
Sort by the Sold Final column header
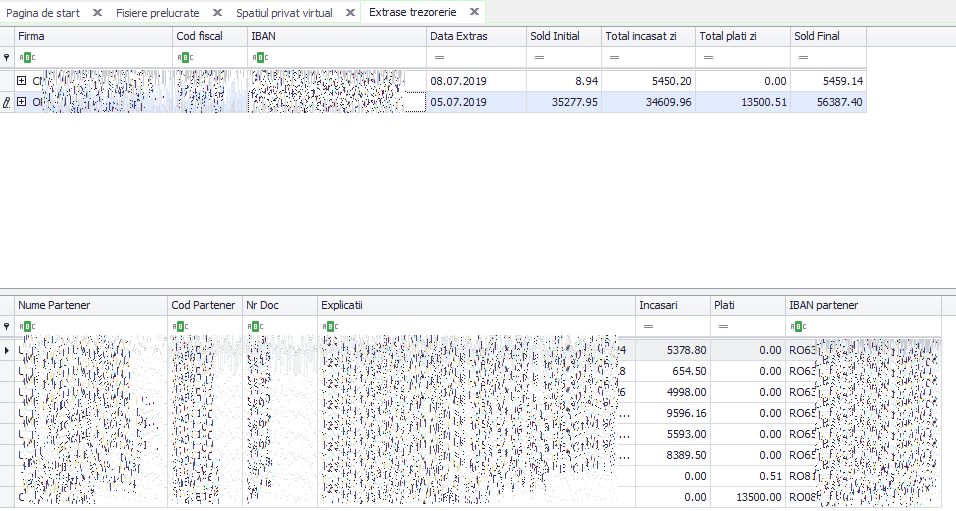828,36
